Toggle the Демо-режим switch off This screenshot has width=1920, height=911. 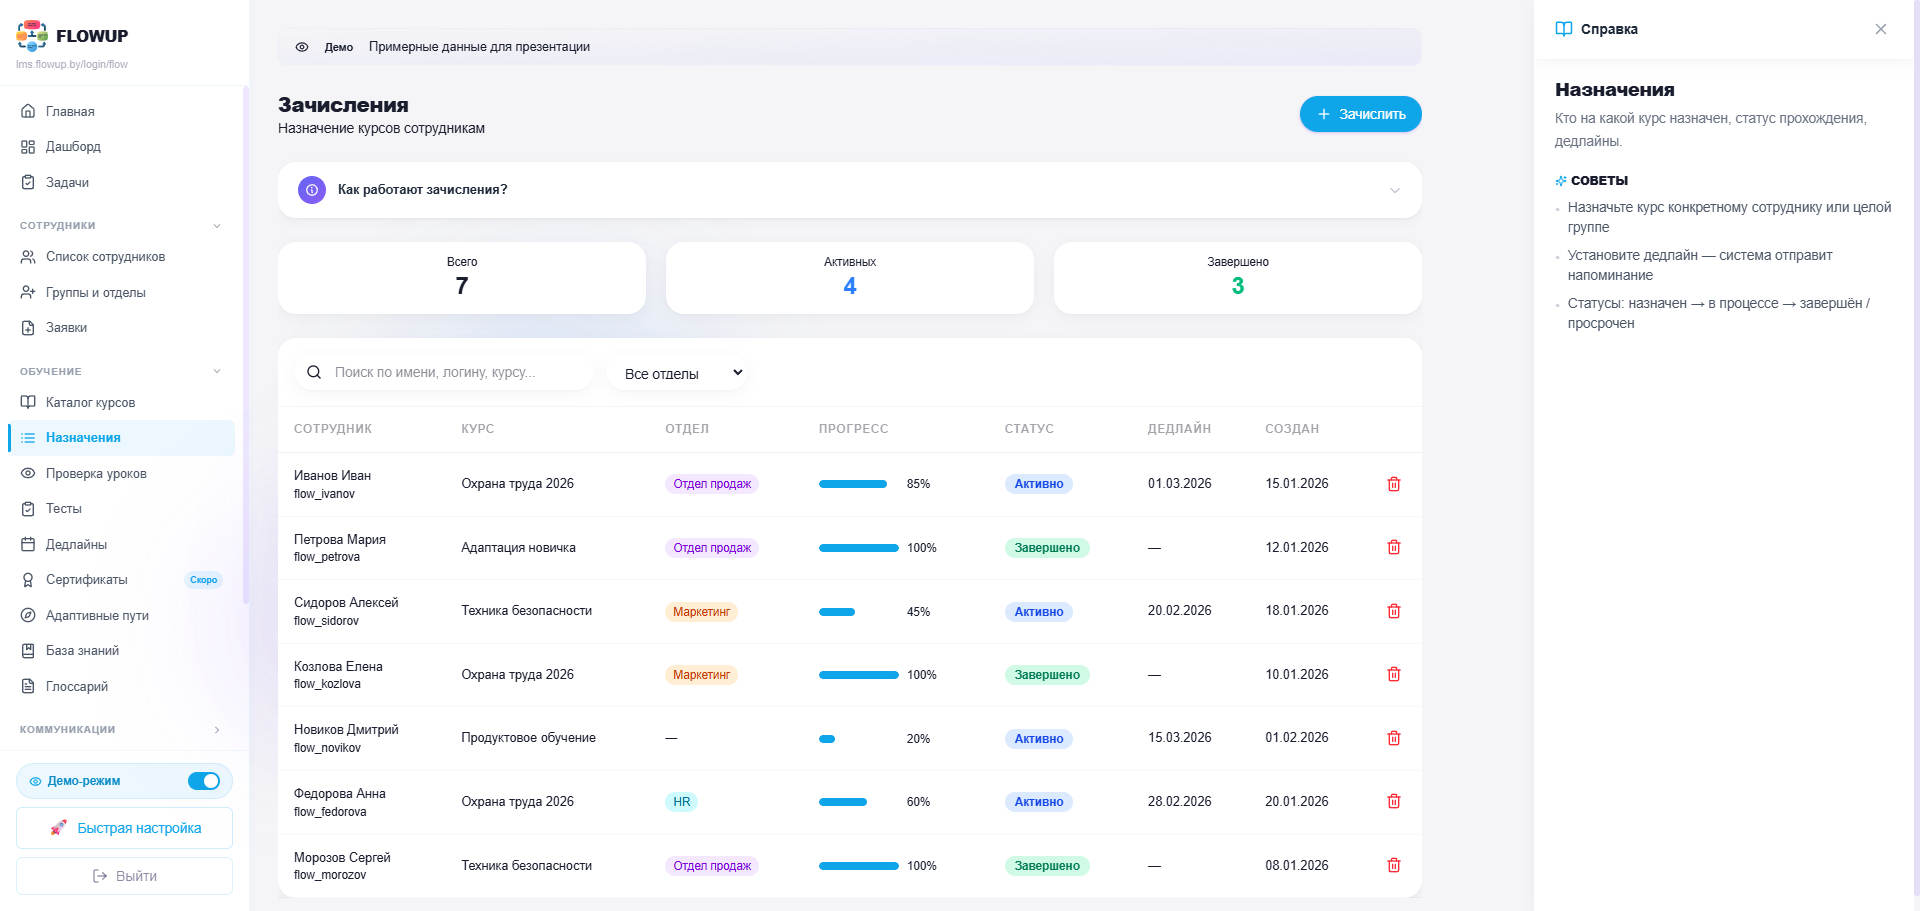(204, 781)
